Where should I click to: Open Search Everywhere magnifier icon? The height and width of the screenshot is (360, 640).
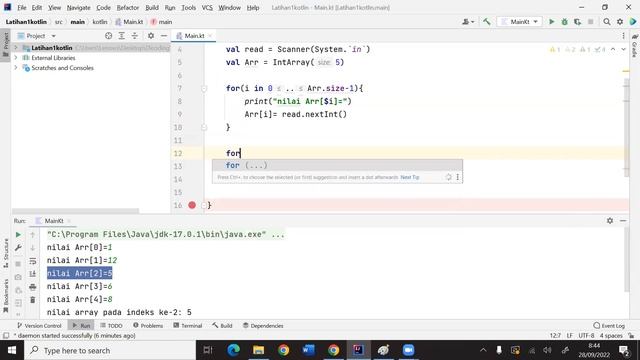tap(607, 22)
